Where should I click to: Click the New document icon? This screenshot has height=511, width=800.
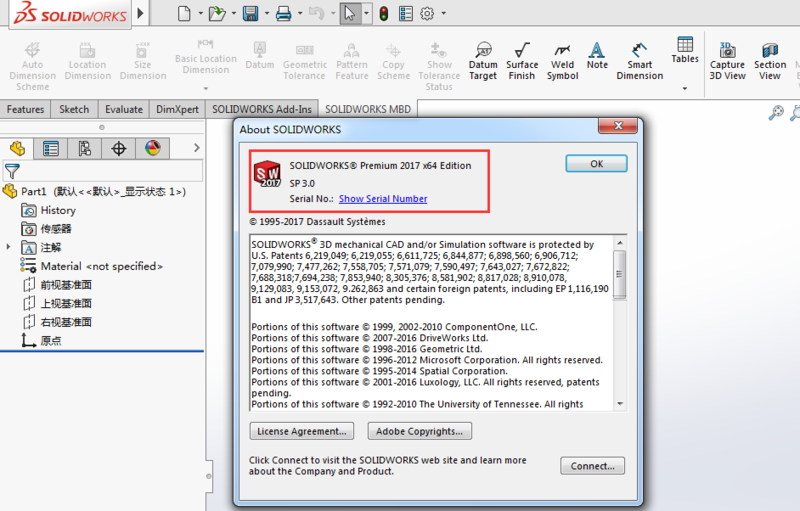[184, 13]
